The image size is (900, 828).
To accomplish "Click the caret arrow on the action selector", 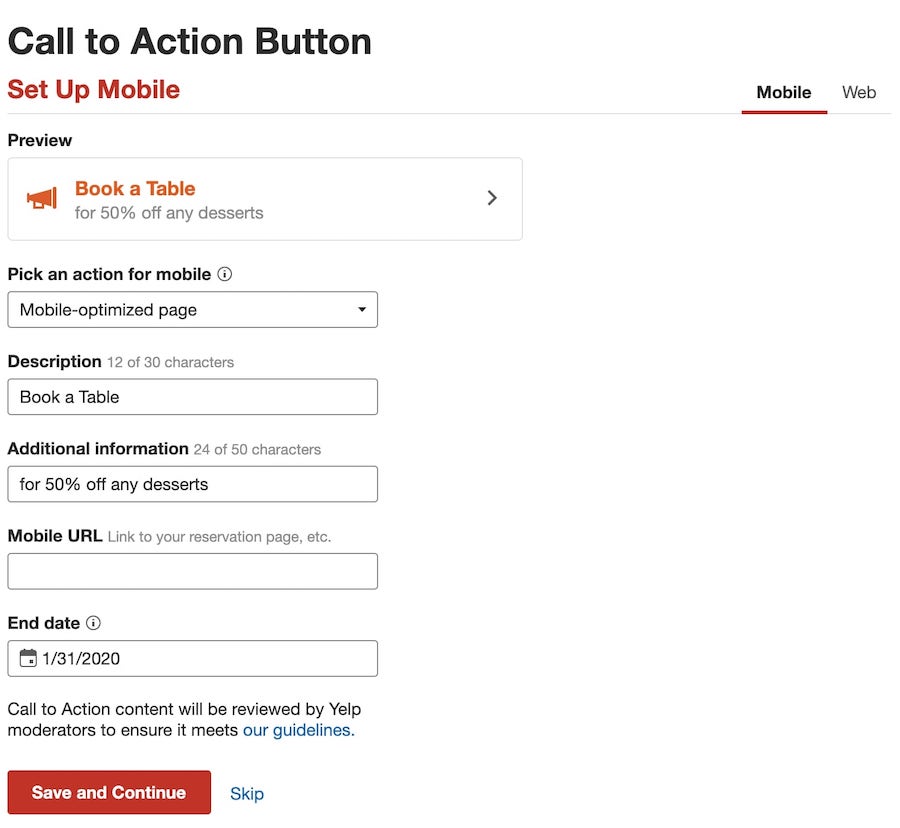I will pos(361,310).
